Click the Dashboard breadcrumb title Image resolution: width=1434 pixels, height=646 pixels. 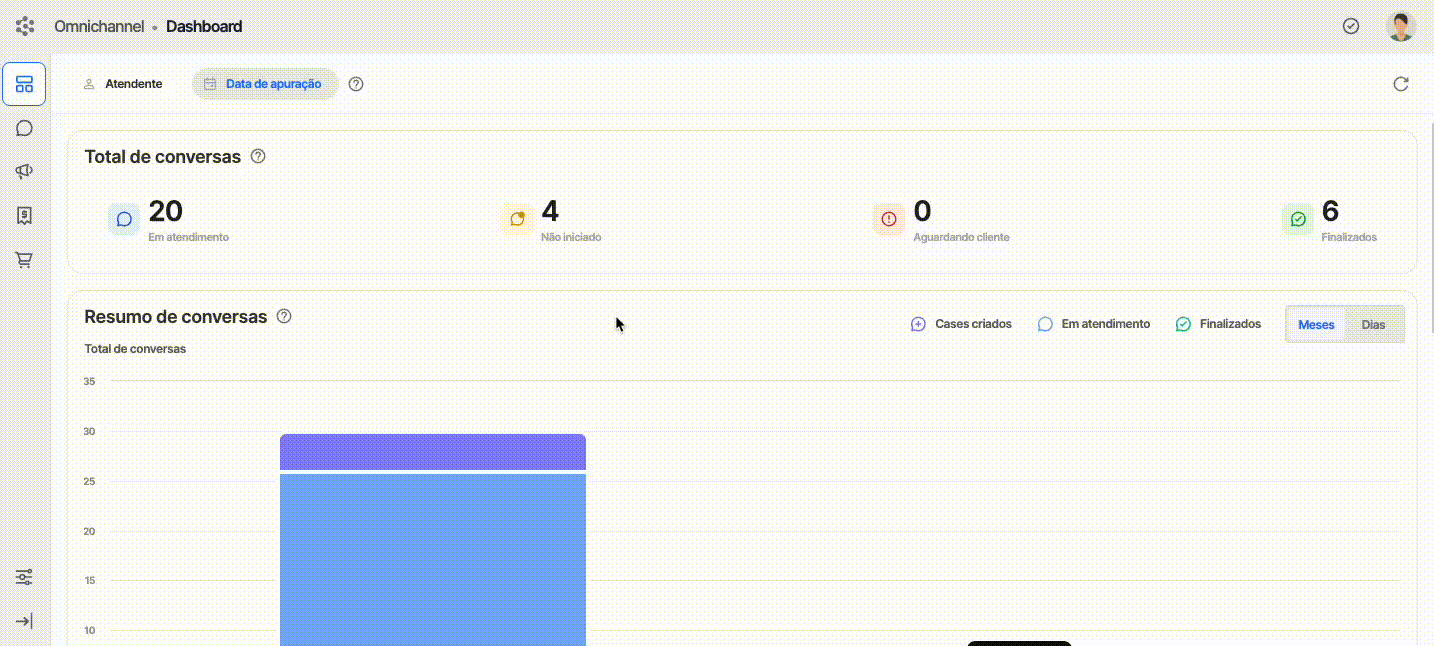(204, 27)
